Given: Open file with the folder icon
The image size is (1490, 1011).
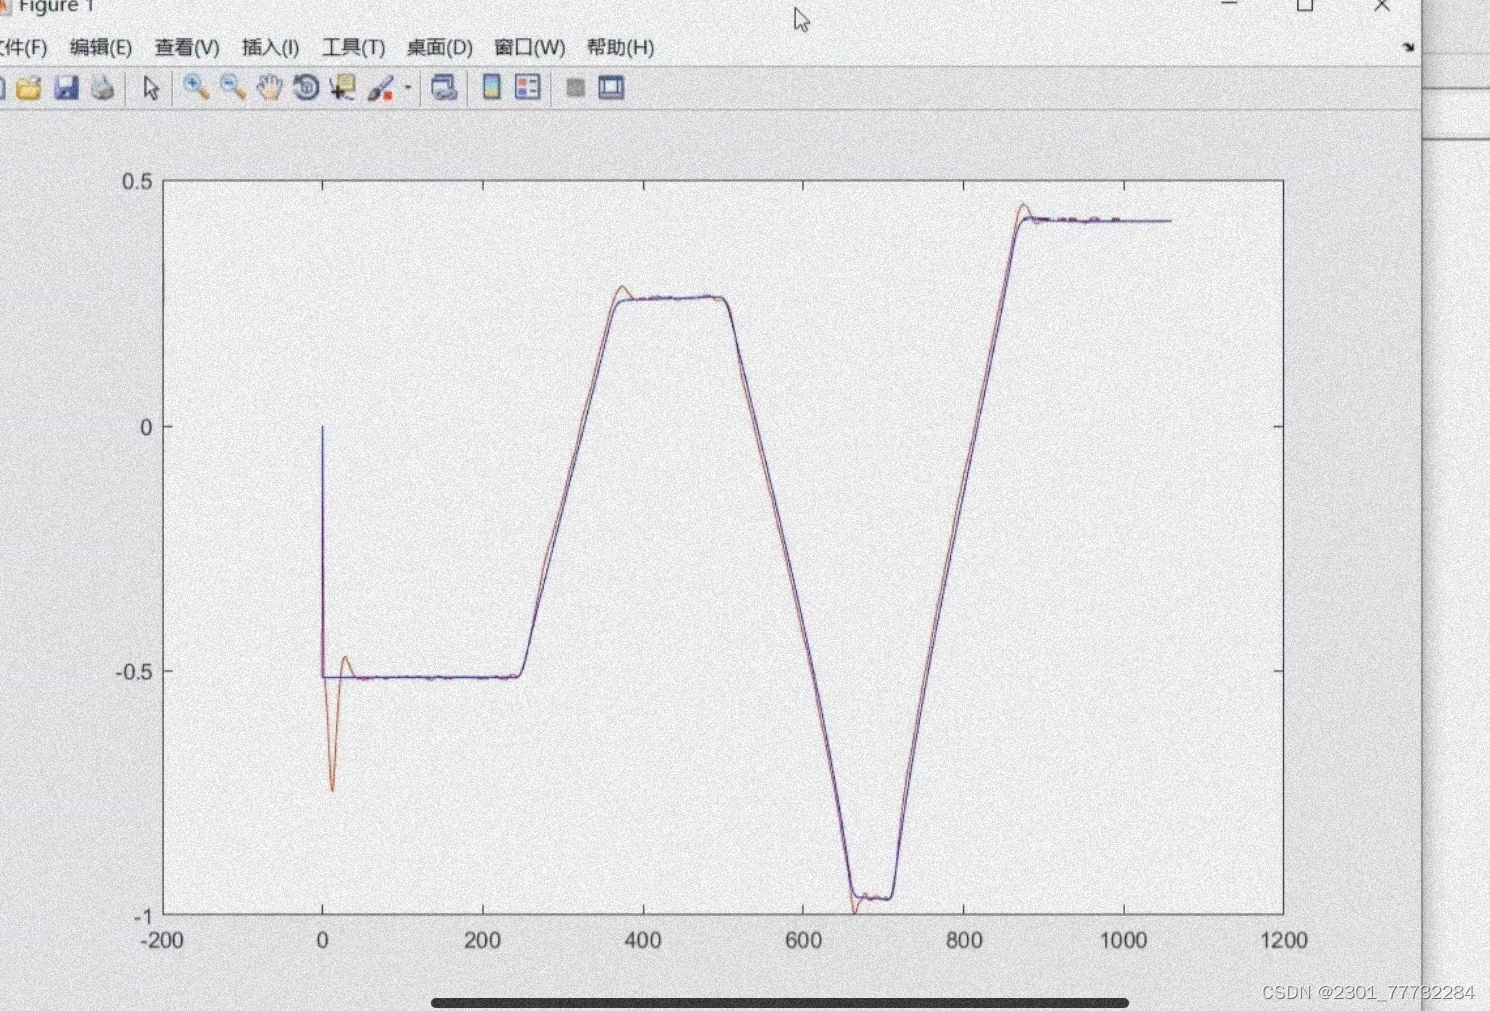Looking at the screenshot, I should (x=29, y=88).
